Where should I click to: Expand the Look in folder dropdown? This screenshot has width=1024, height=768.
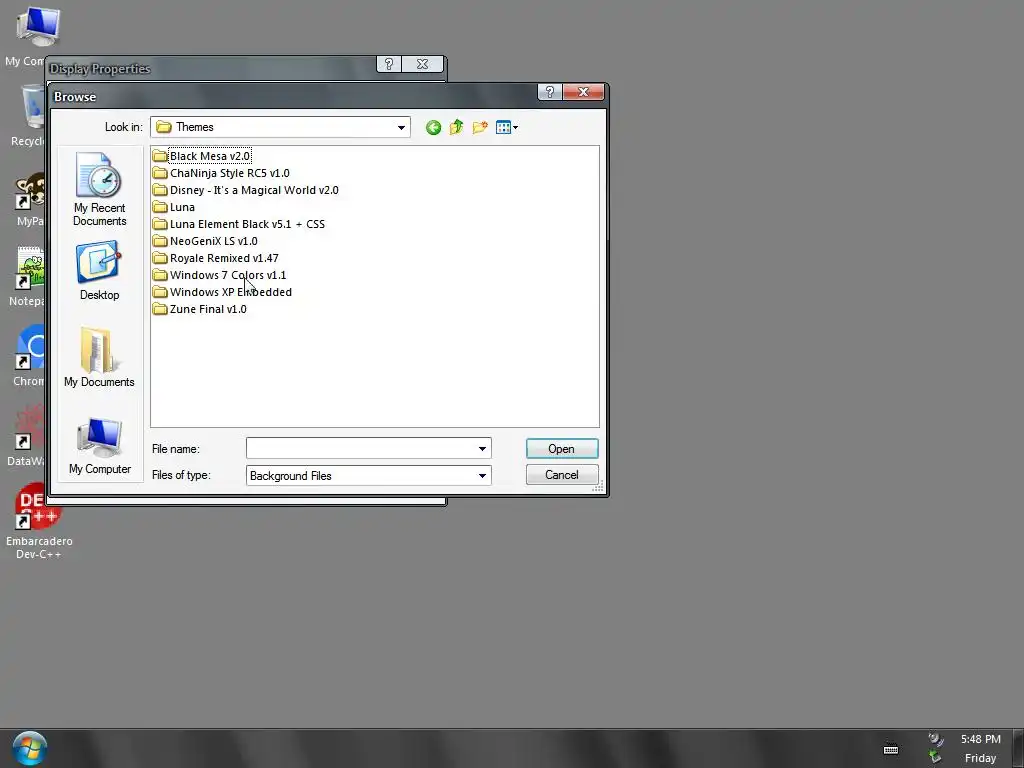coord(401,127)
